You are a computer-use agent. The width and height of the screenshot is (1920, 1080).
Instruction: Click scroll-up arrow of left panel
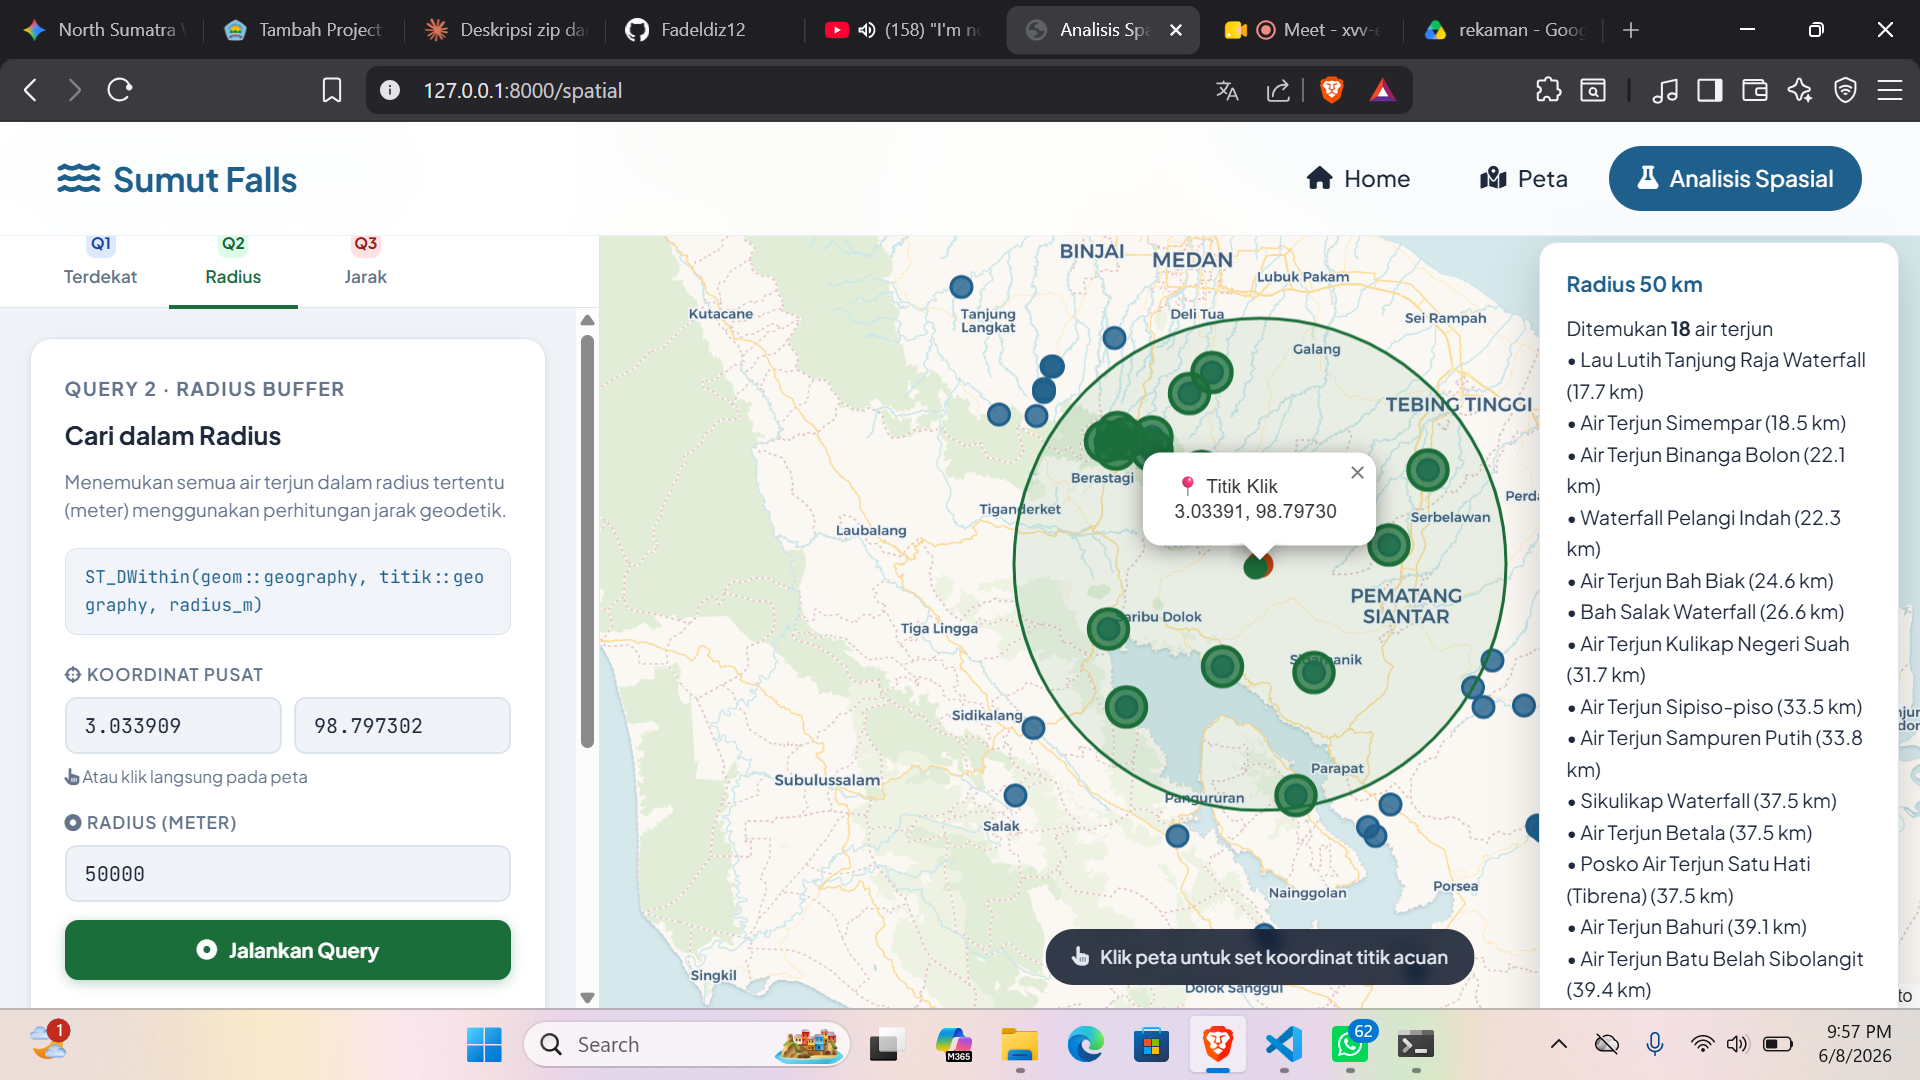click(x=587, y=321)
